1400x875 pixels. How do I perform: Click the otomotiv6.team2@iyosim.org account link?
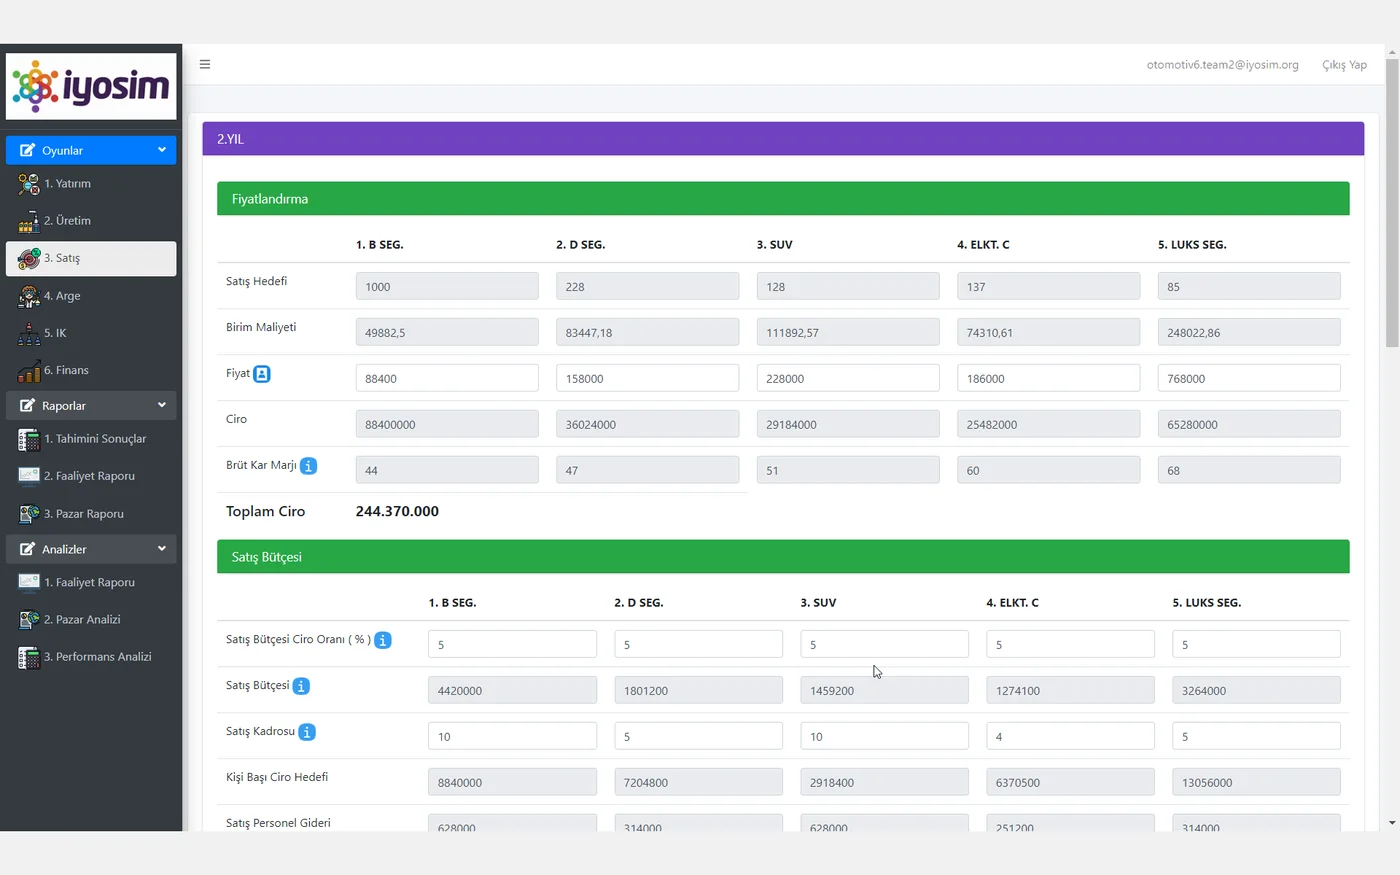[x=1222, y=65]
